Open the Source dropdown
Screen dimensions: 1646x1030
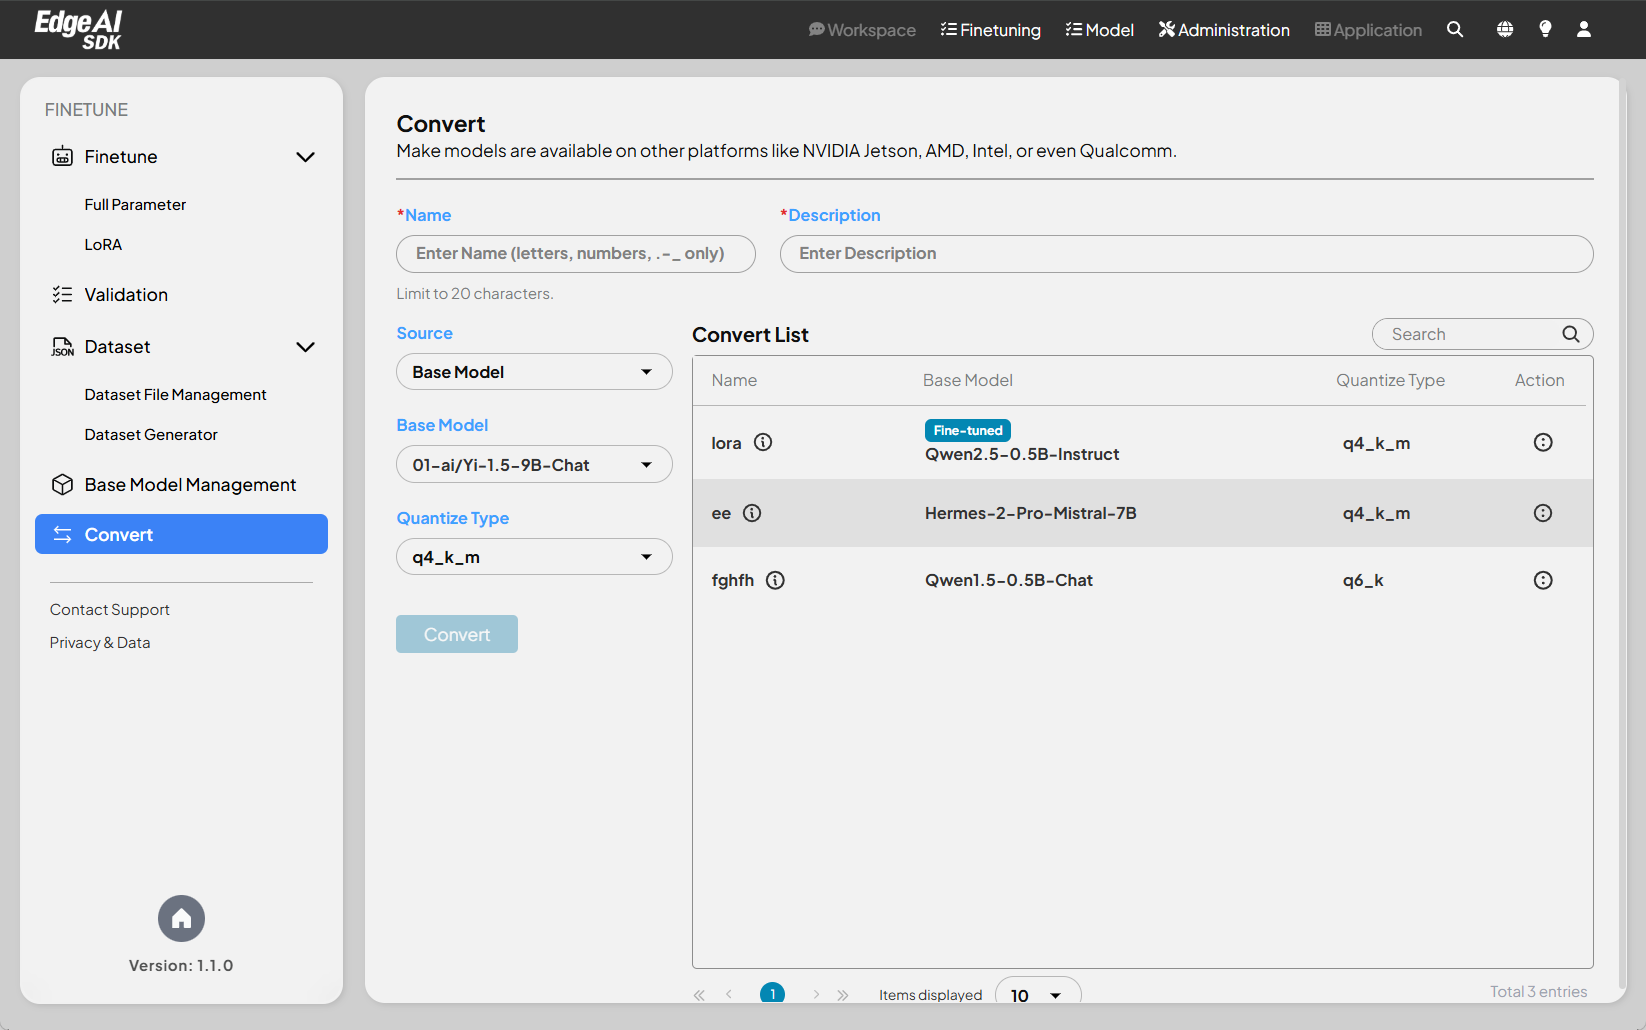(534, 372)
